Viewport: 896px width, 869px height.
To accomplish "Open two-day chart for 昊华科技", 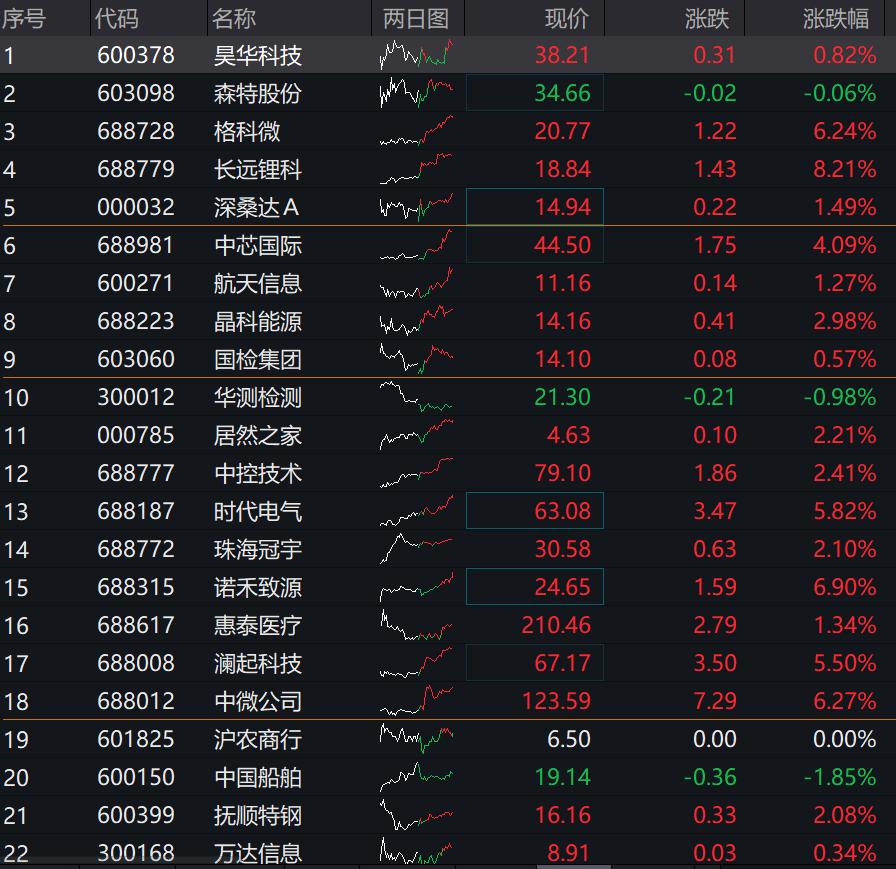I will [416, 55].
